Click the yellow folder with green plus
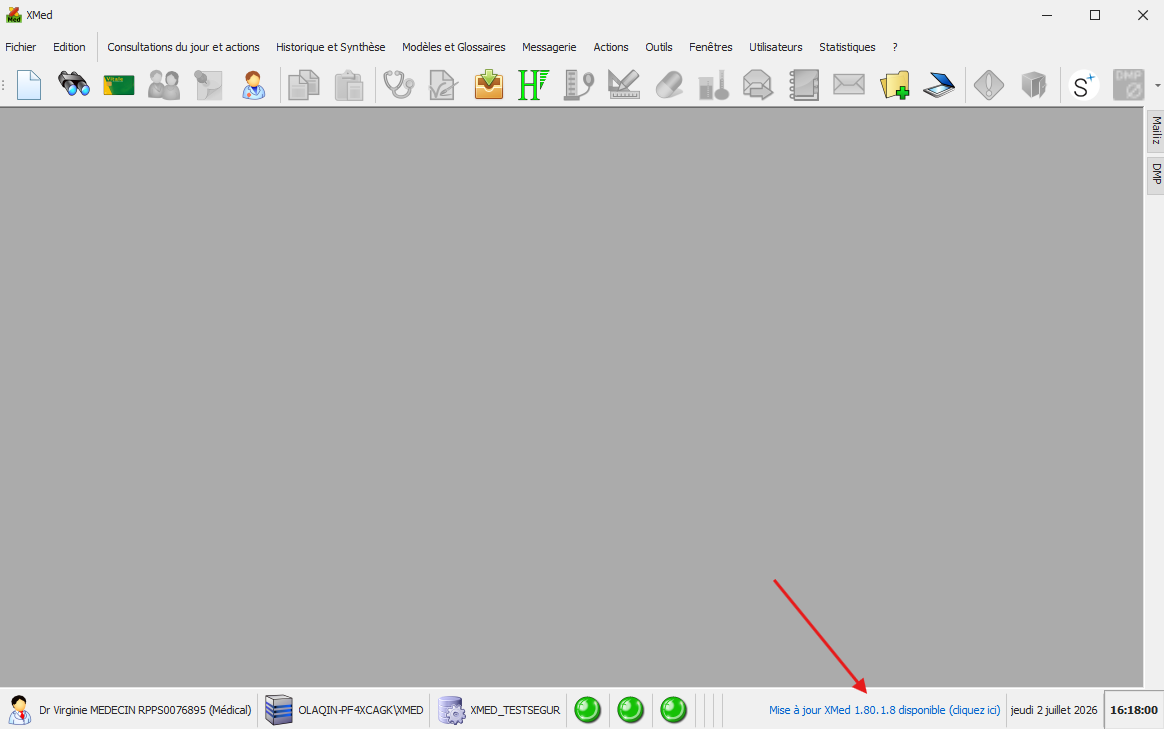Viewport: 1164px width, 729px height. pos(895,85)
